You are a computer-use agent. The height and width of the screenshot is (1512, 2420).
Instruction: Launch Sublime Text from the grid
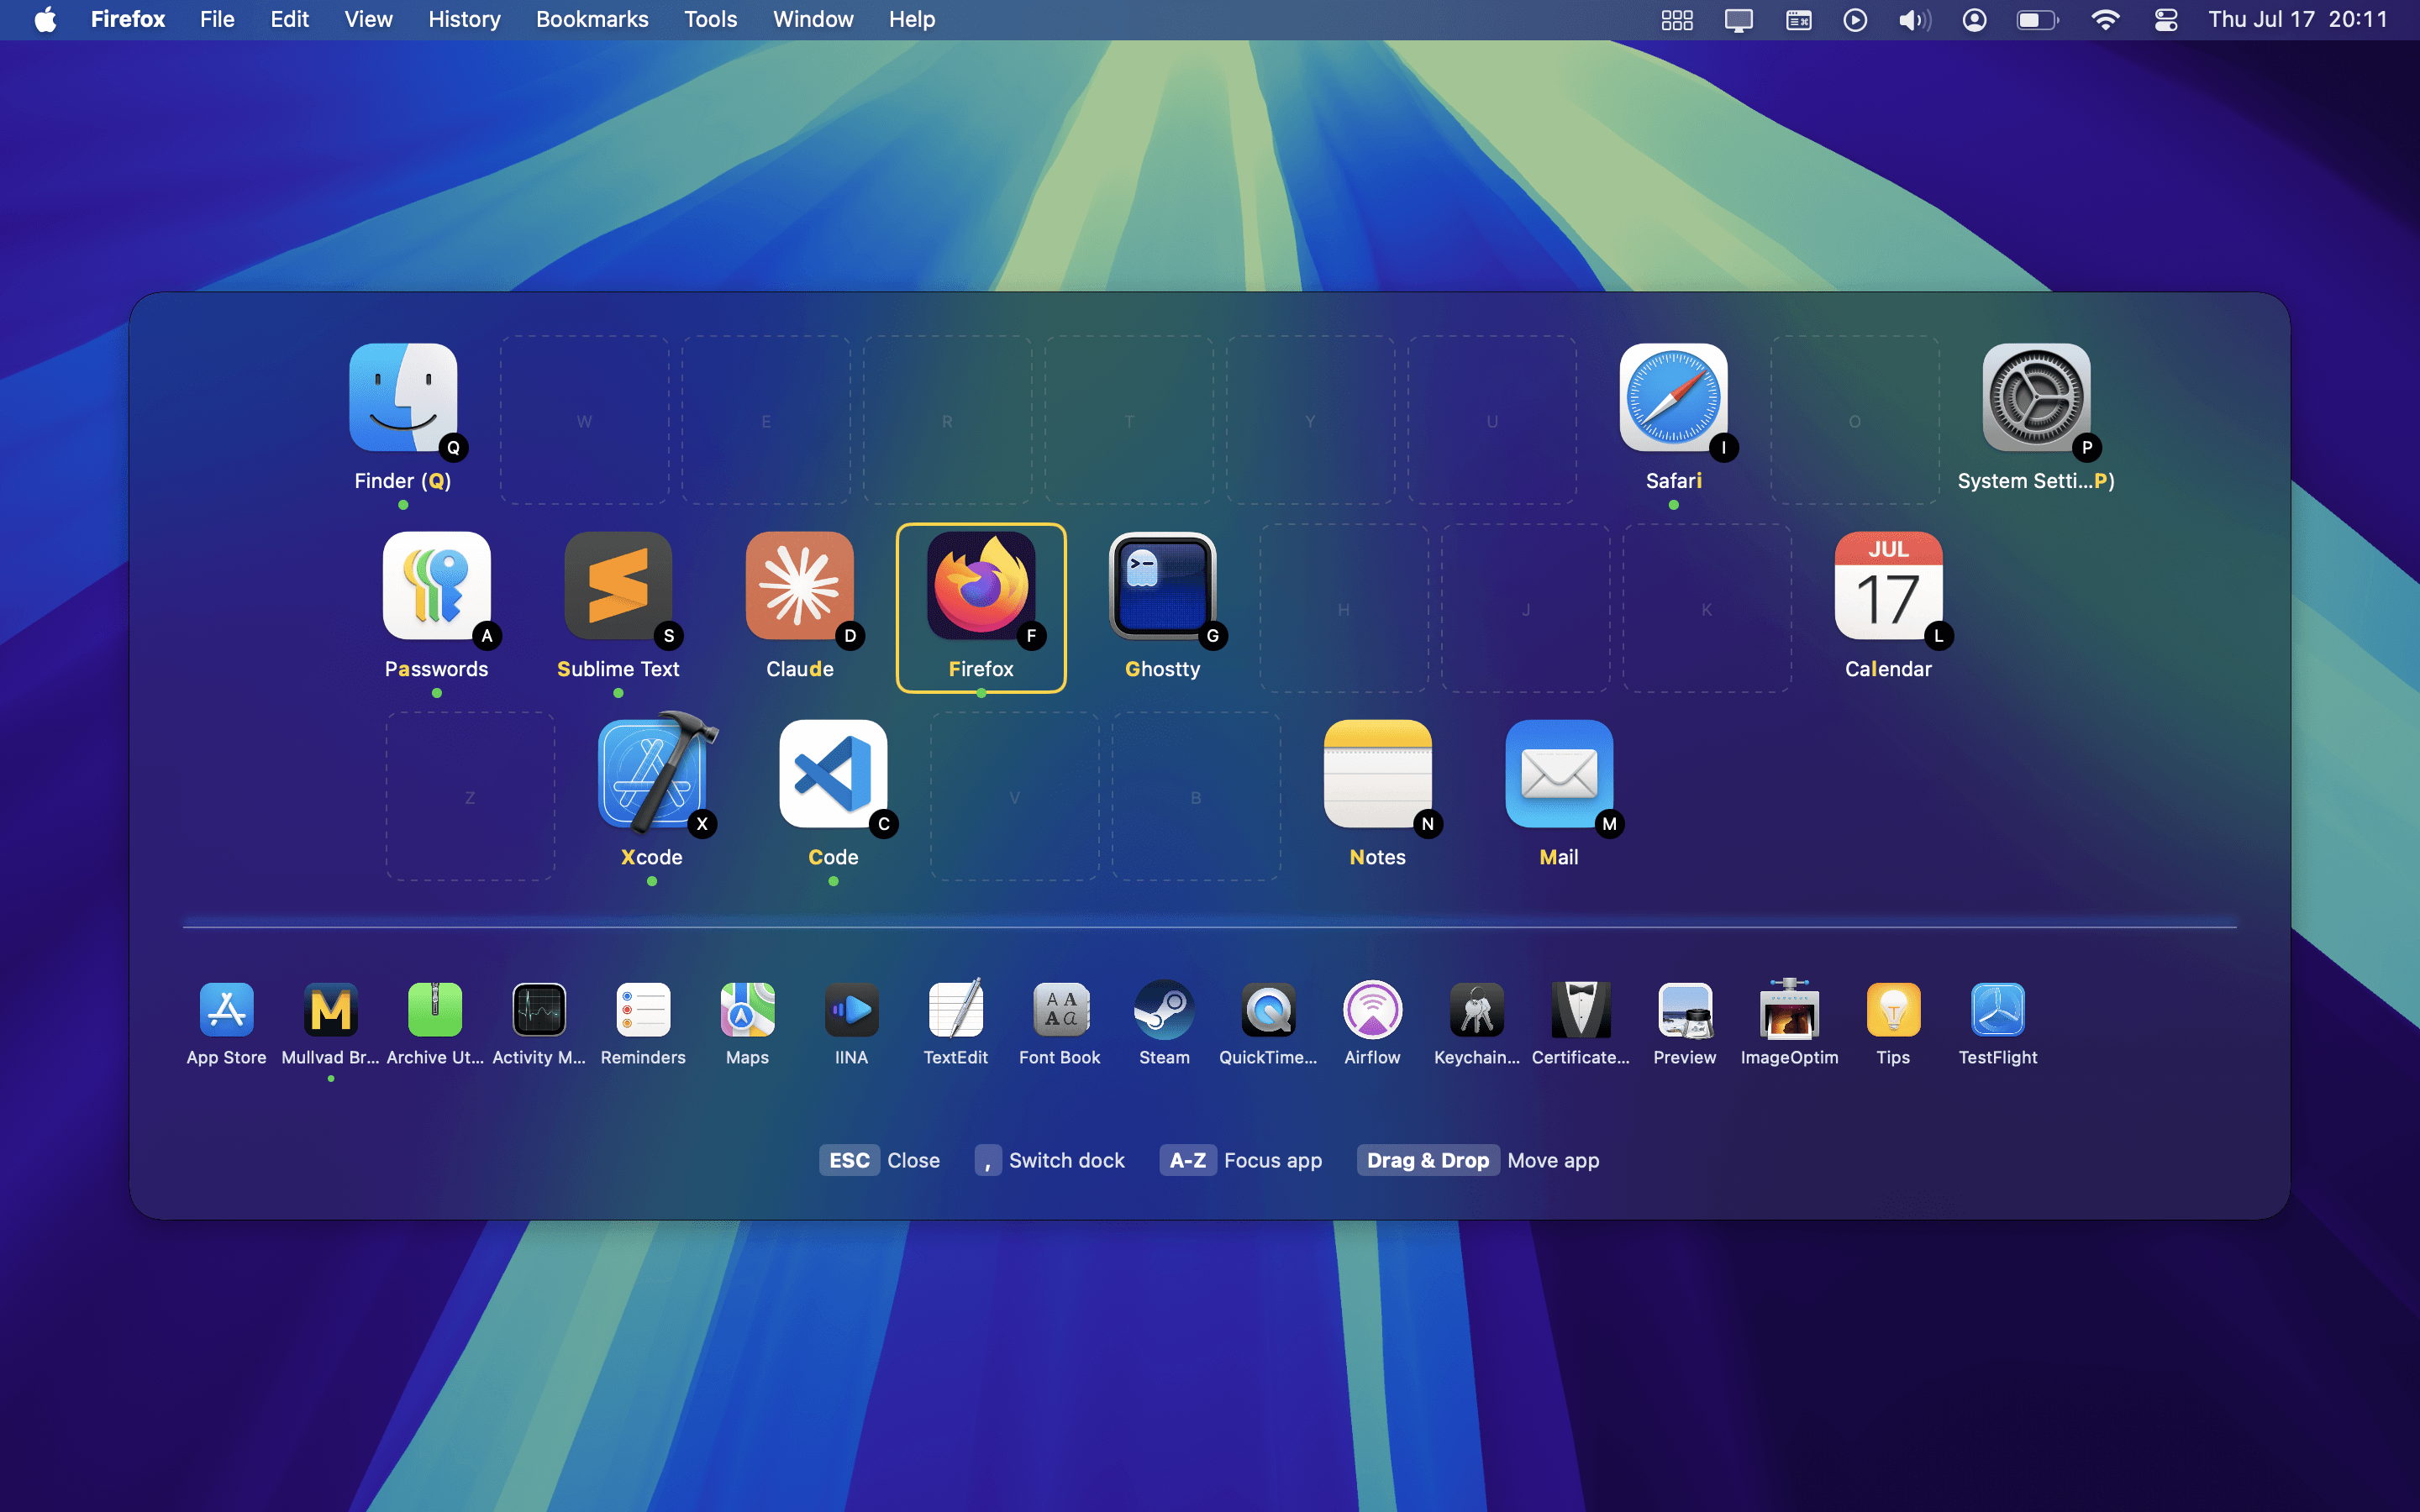coord(618,586)
